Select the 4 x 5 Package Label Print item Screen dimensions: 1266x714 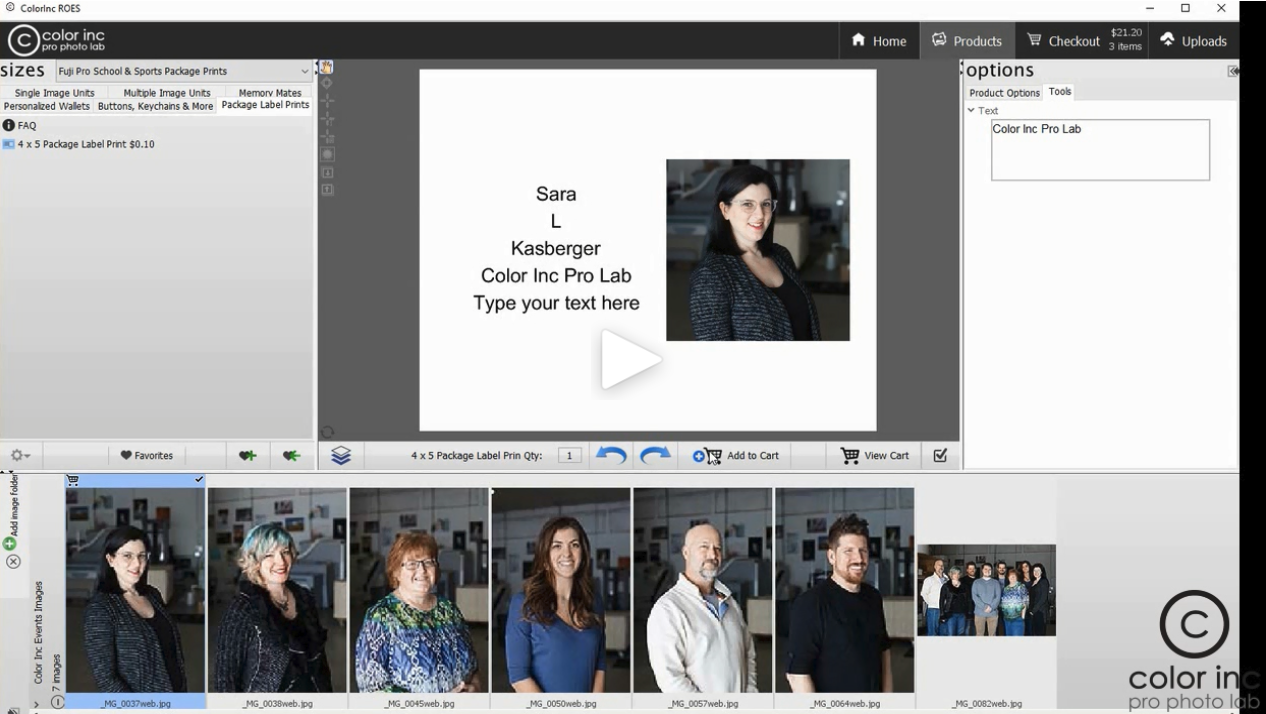click(85, 144)
